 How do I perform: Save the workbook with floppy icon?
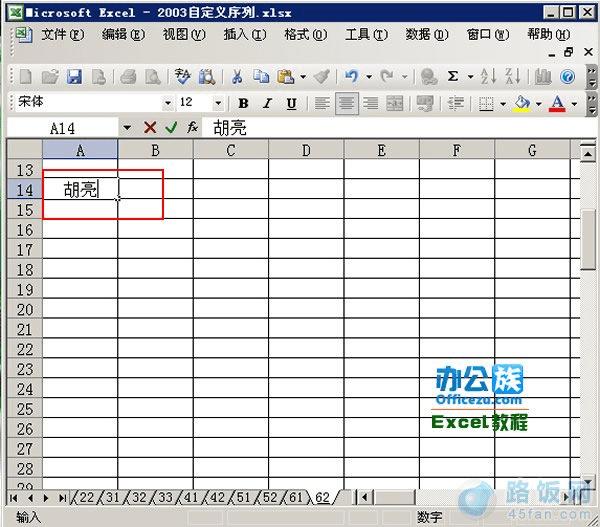pos(75,77)
